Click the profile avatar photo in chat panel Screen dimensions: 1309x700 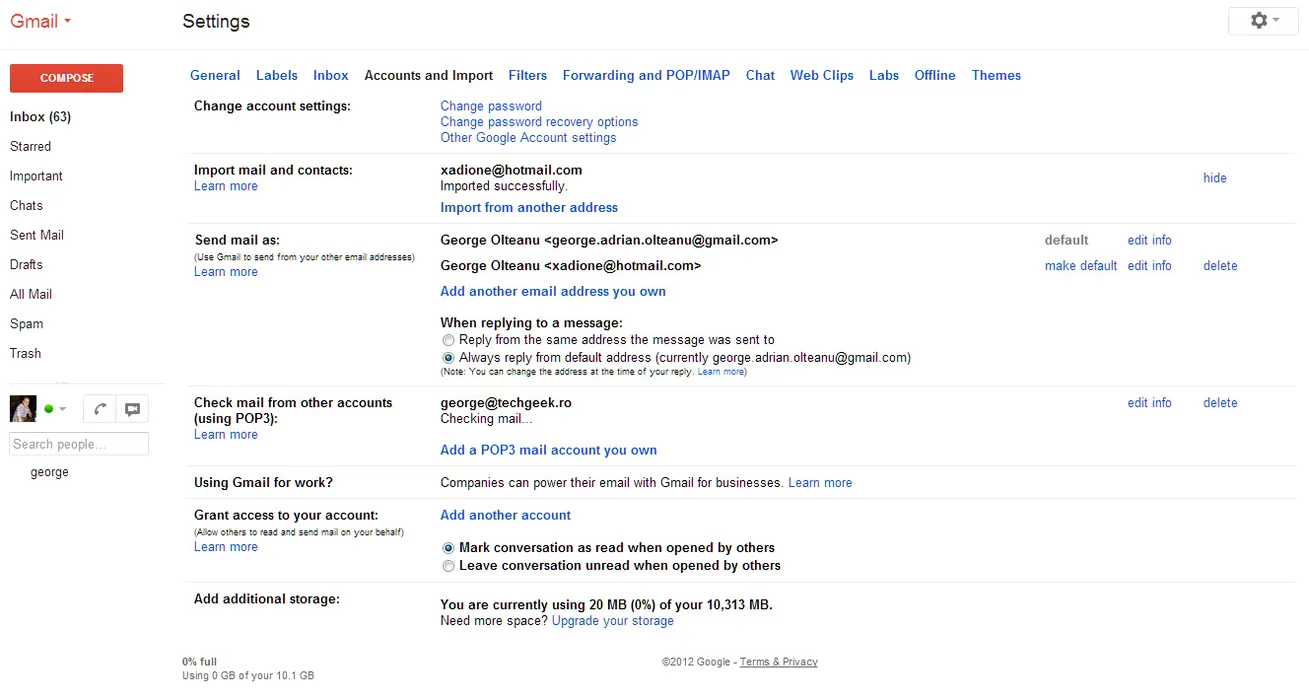tap(23, 409)
